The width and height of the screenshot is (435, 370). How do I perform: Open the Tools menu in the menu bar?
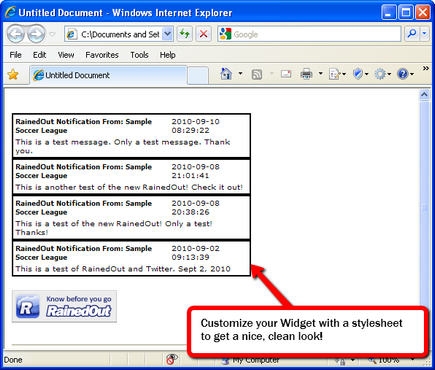(139, 55)
